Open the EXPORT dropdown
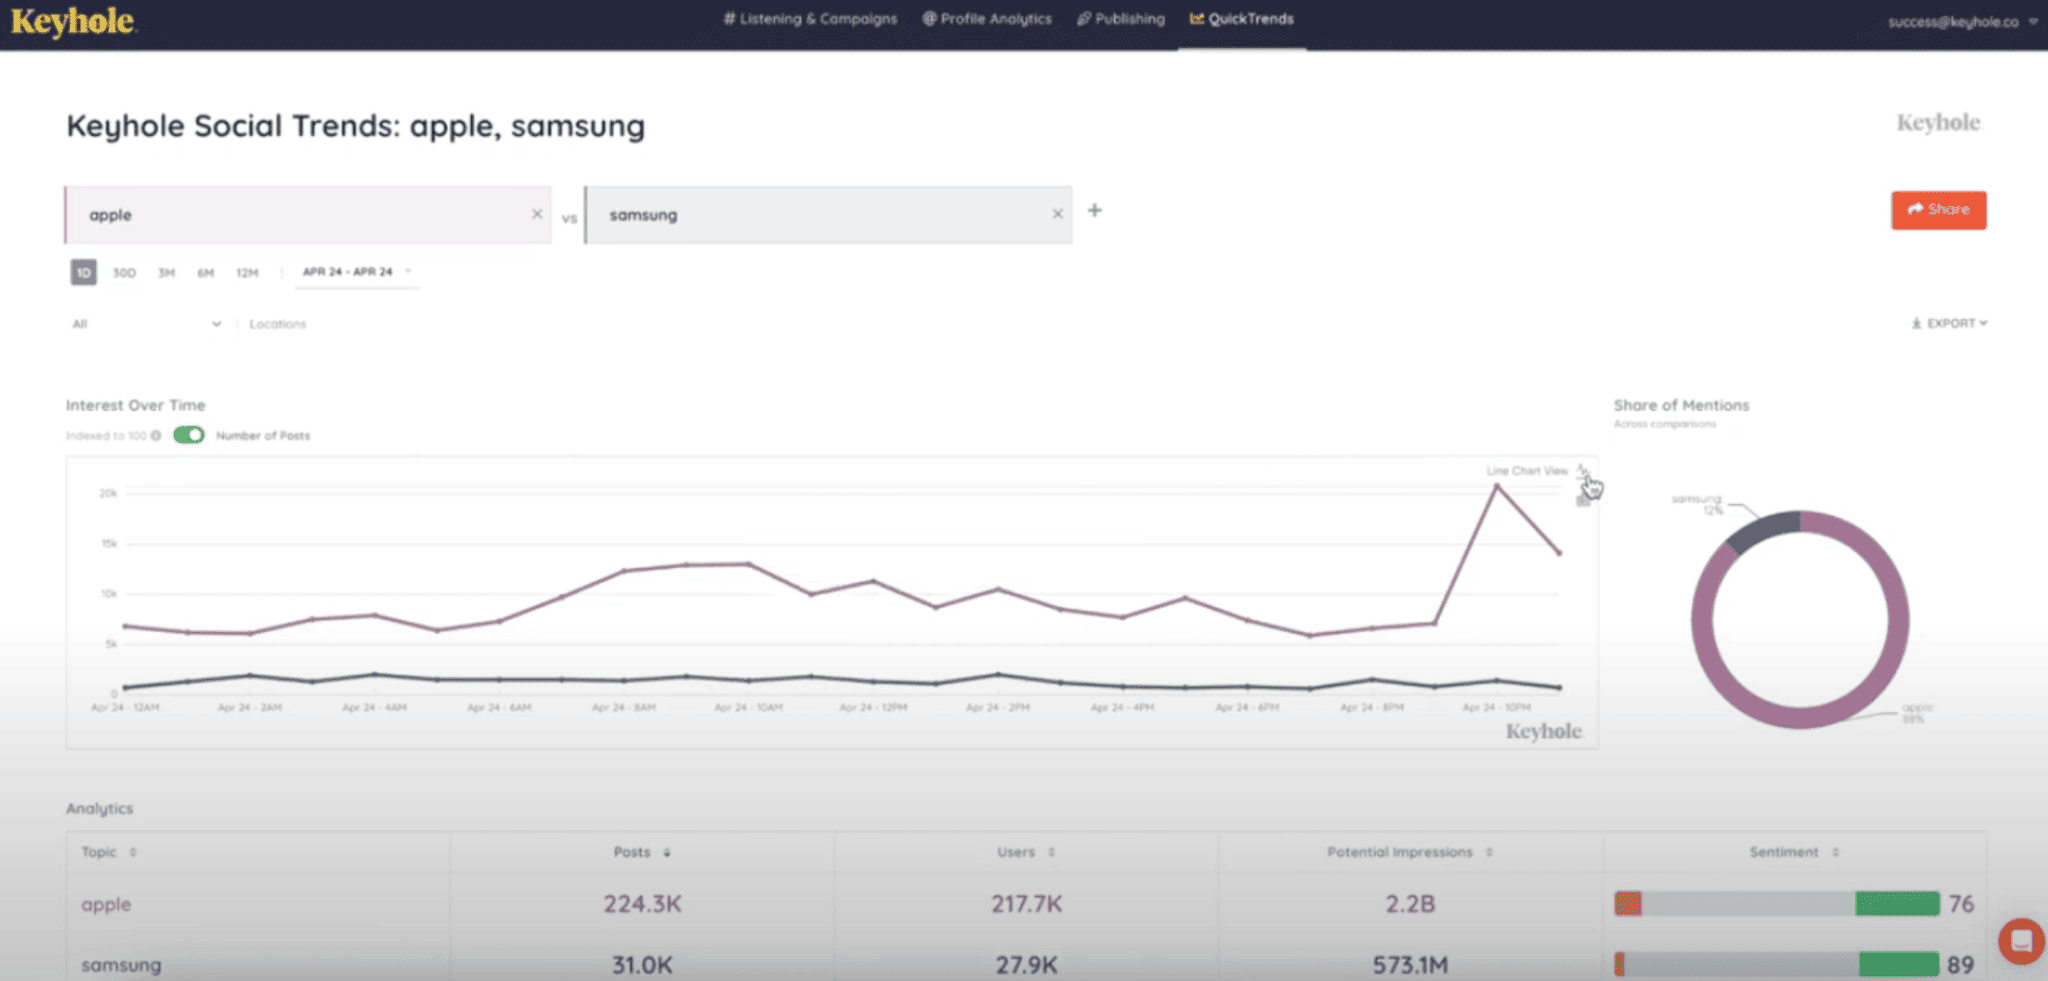This screenshot has height=981, width=2048. (x=1949, y=323)
